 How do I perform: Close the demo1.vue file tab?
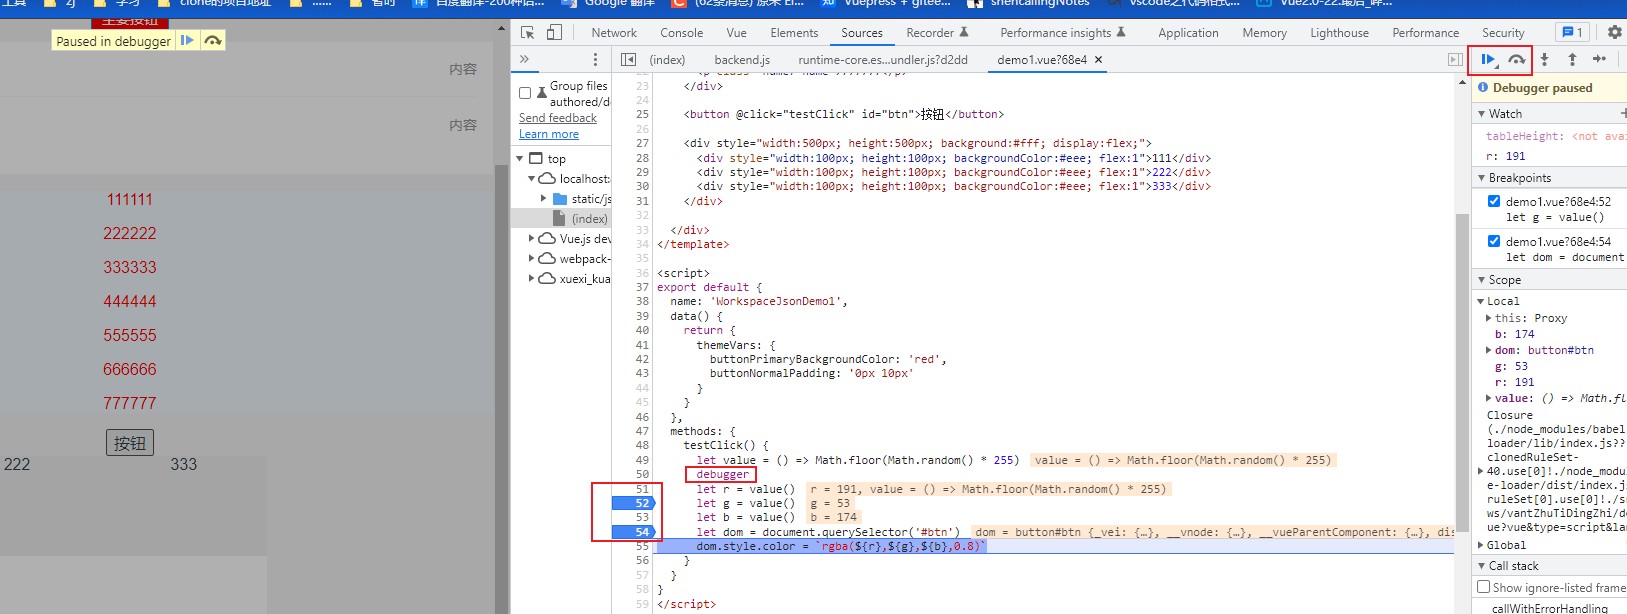pyautogui.click(x=1098, y=60)
